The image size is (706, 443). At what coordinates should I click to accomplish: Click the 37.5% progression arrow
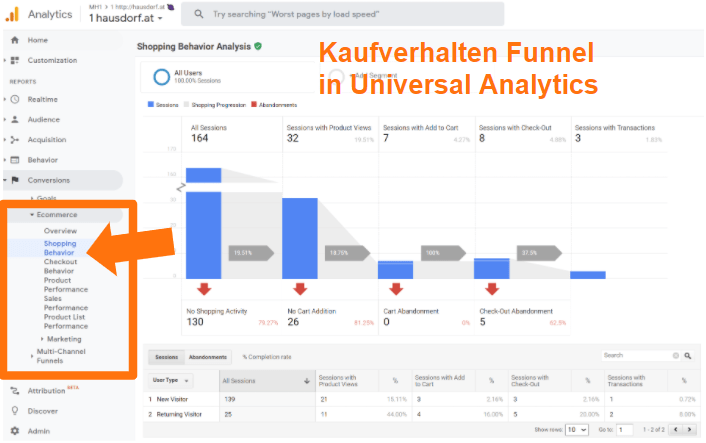pos(539,253)
